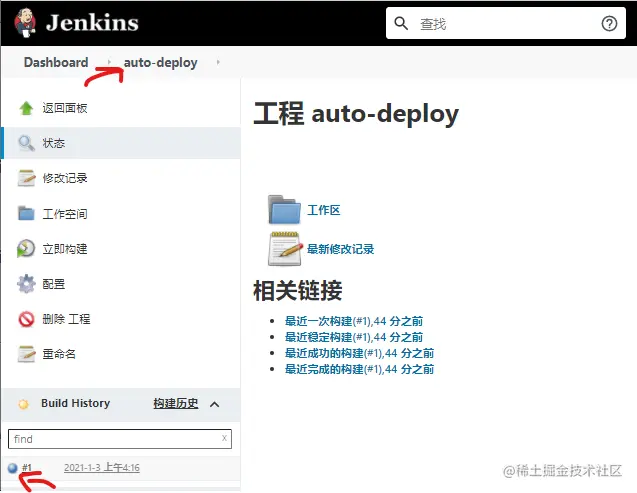
Task: Open the 工作区 link
Action: tap(323, 210)
